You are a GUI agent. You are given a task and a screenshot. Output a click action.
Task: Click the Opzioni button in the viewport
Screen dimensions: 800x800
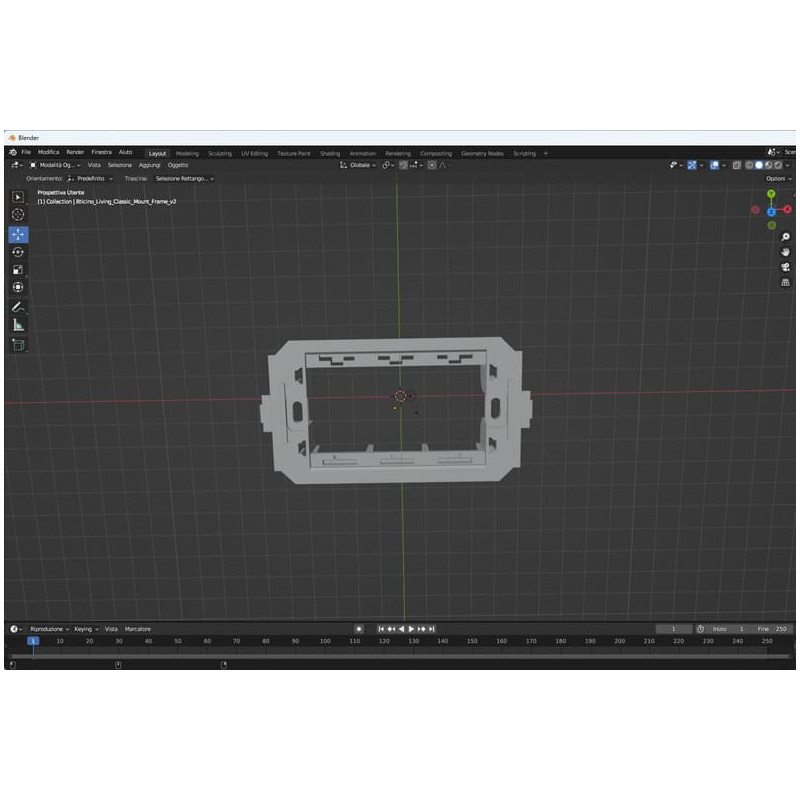778,179
